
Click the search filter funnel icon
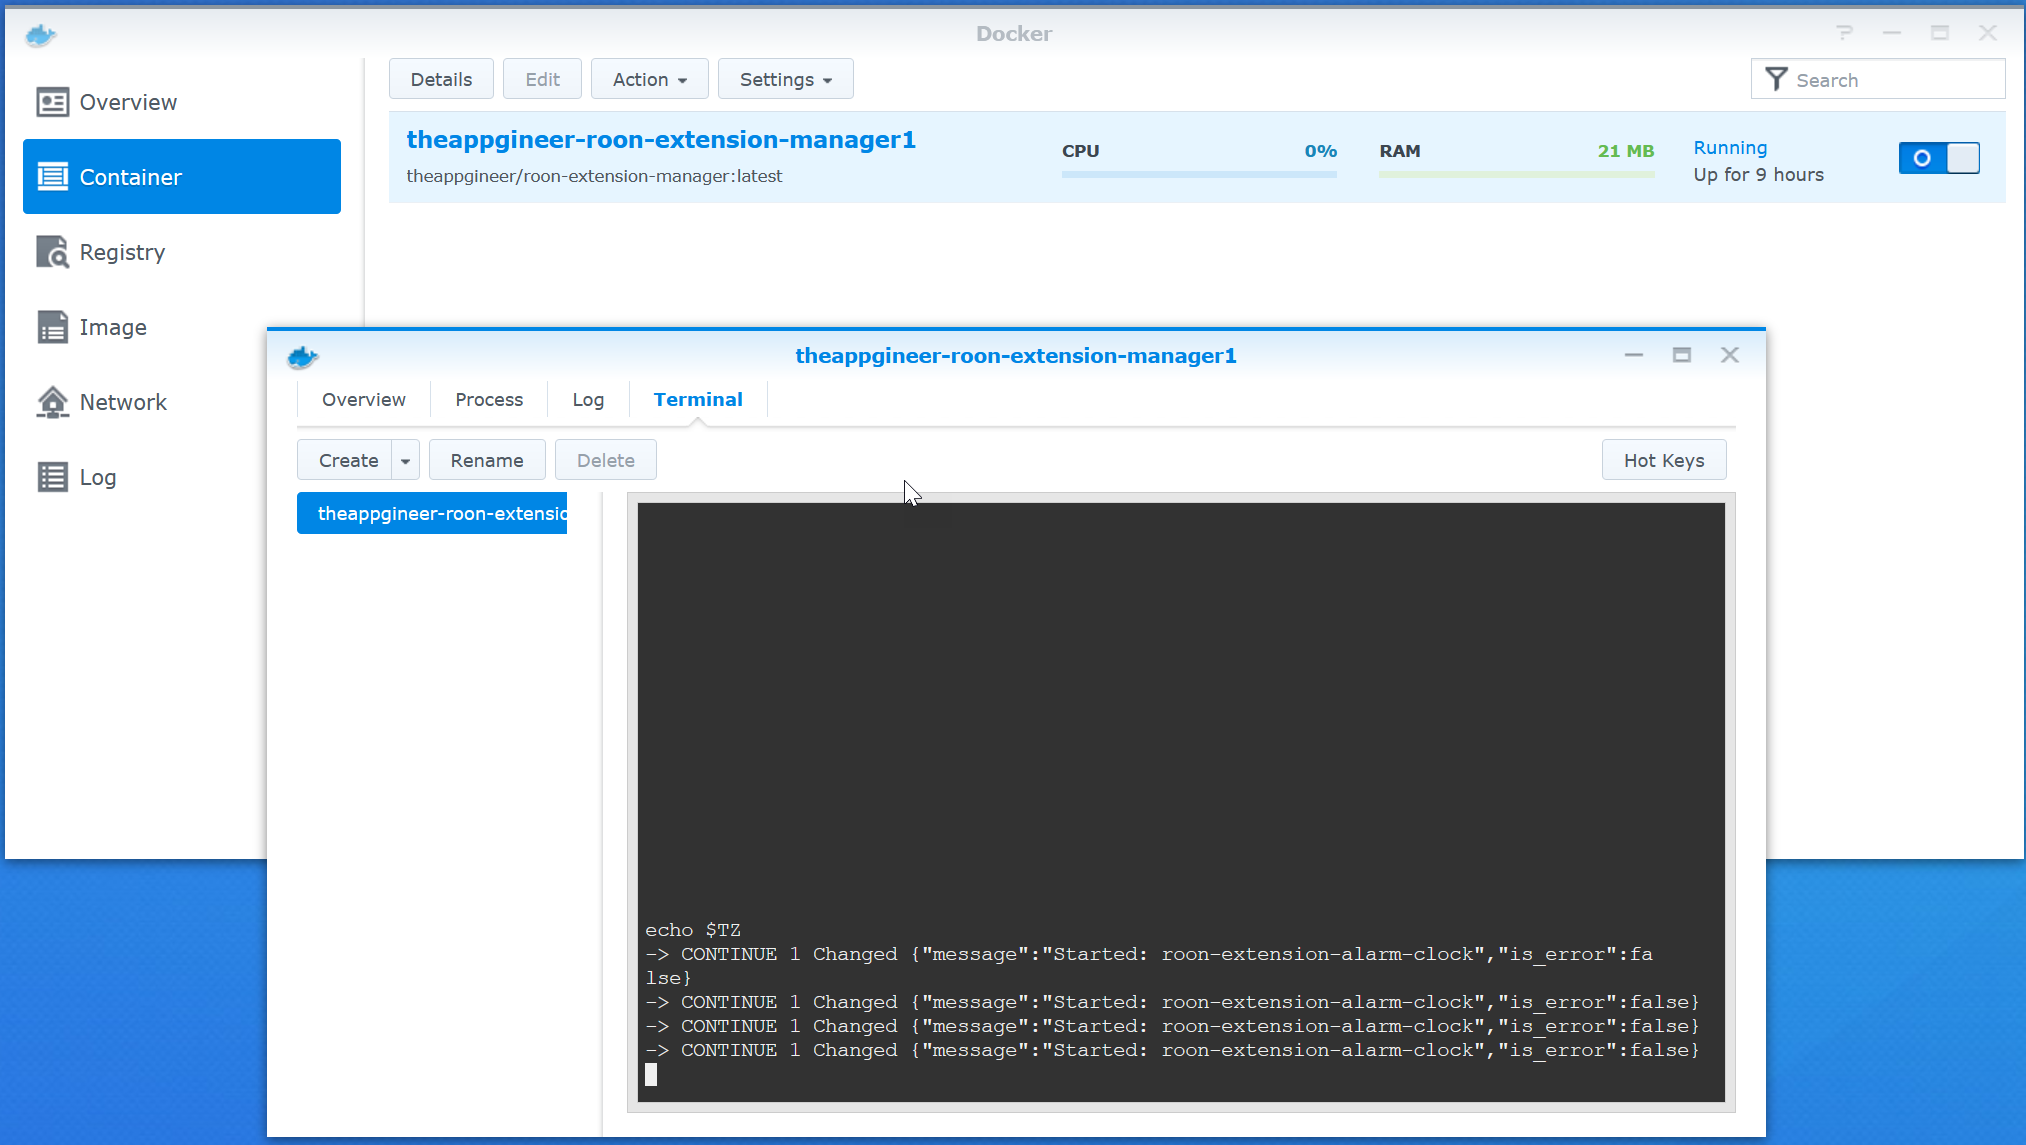[1775, 80]
